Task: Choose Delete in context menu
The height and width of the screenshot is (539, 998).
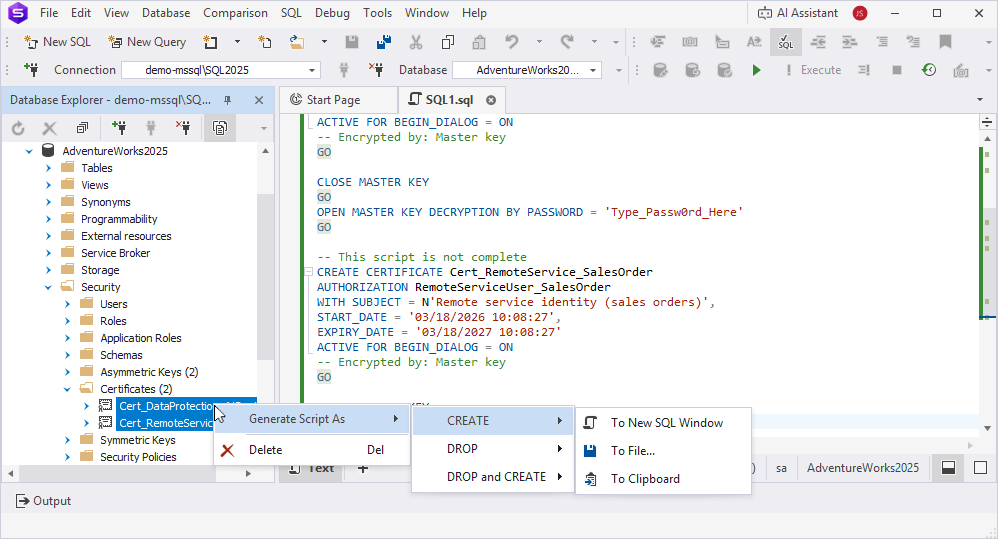Action: tap(311, 450)
